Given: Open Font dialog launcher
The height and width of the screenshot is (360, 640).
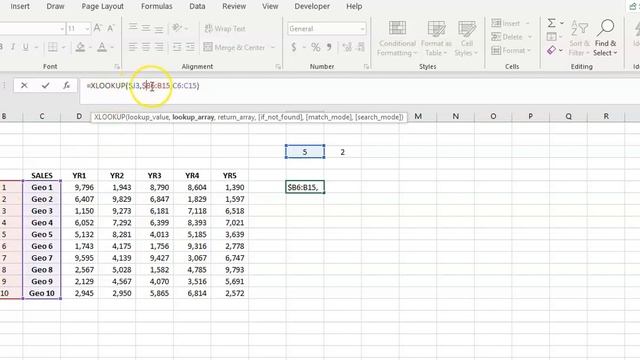Looking at the screenshot, I should [x=117, y=67].
